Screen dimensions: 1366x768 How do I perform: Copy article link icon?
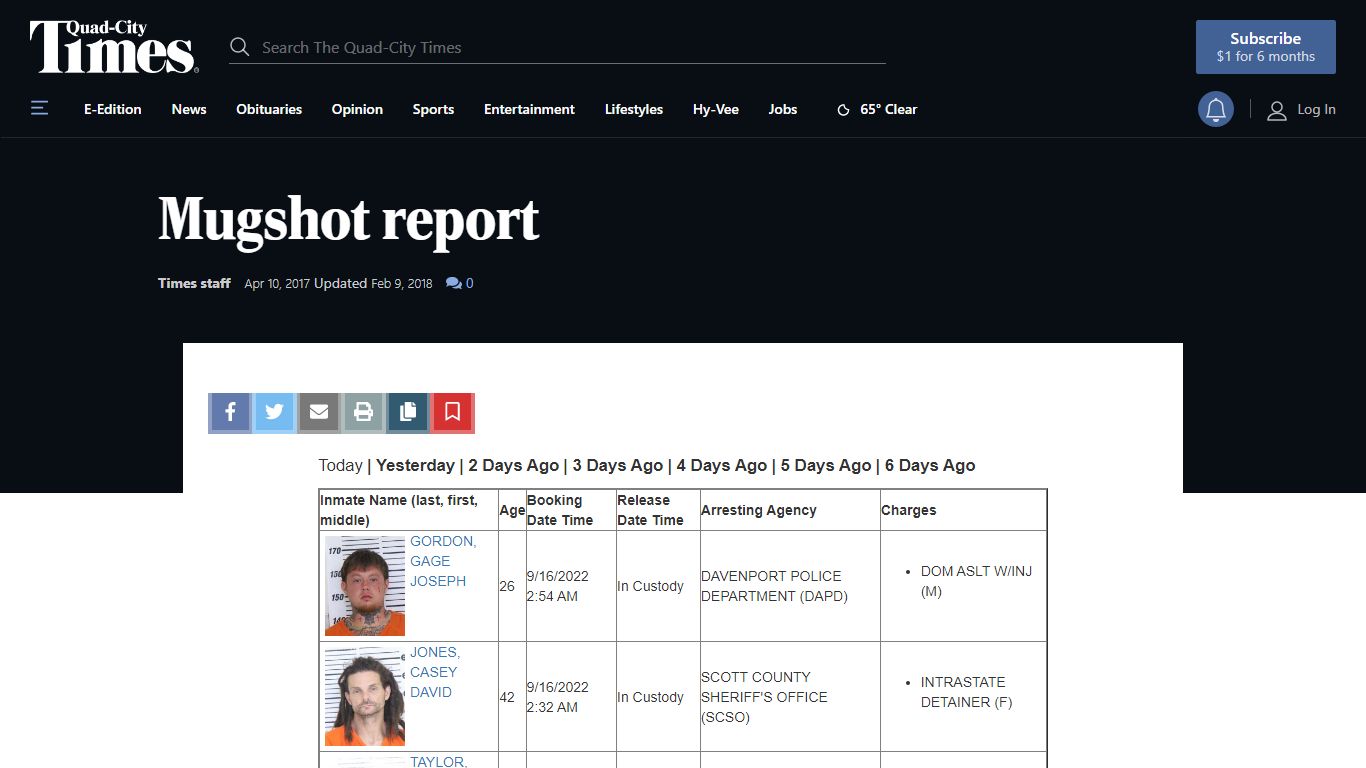click(408, 412)
